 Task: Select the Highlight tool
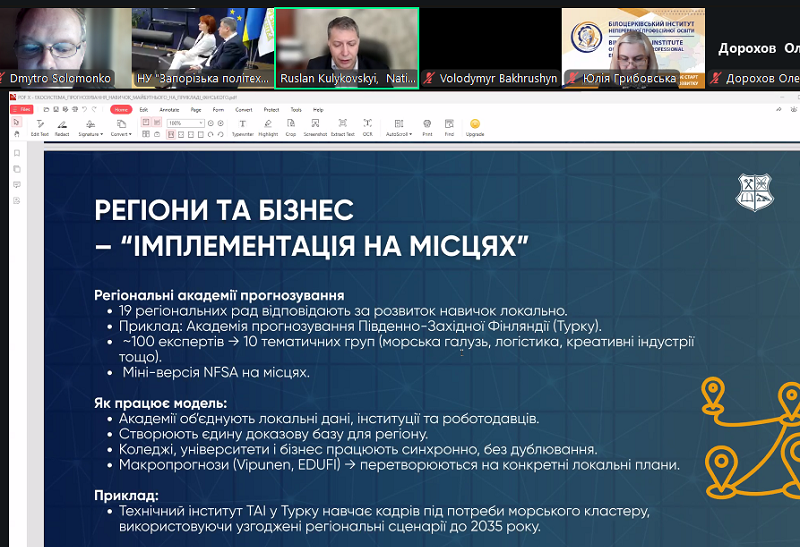pyautogui.click(x=268, y=128)
